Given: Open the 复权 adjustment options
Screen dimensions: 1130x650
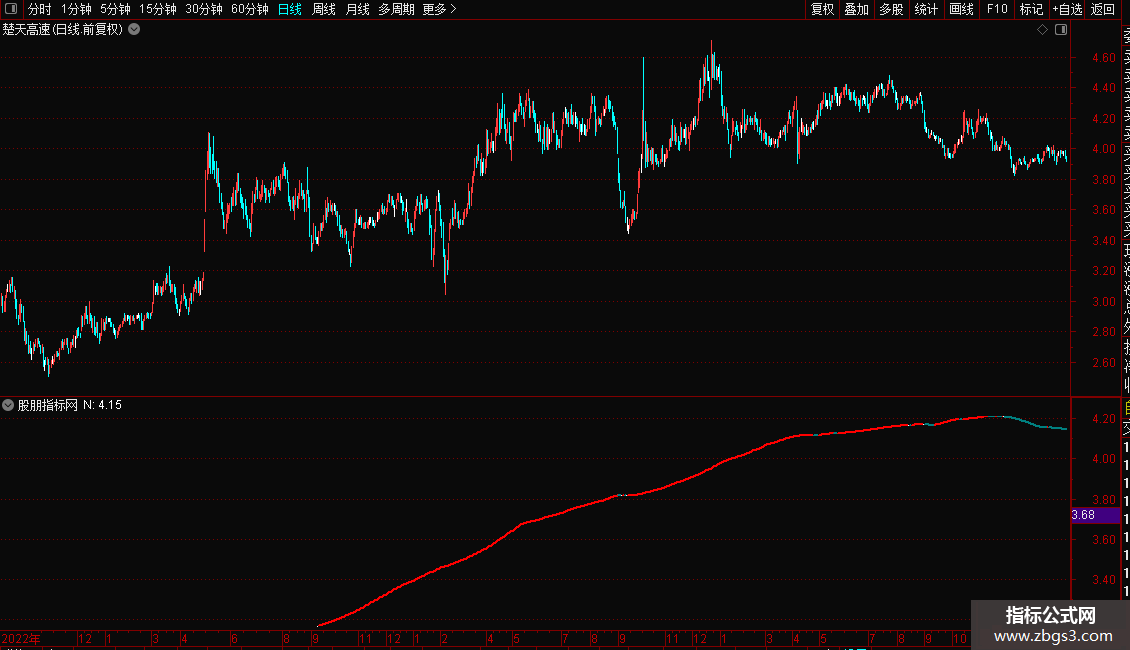Looking at the screenshot, I should (822, 9).
